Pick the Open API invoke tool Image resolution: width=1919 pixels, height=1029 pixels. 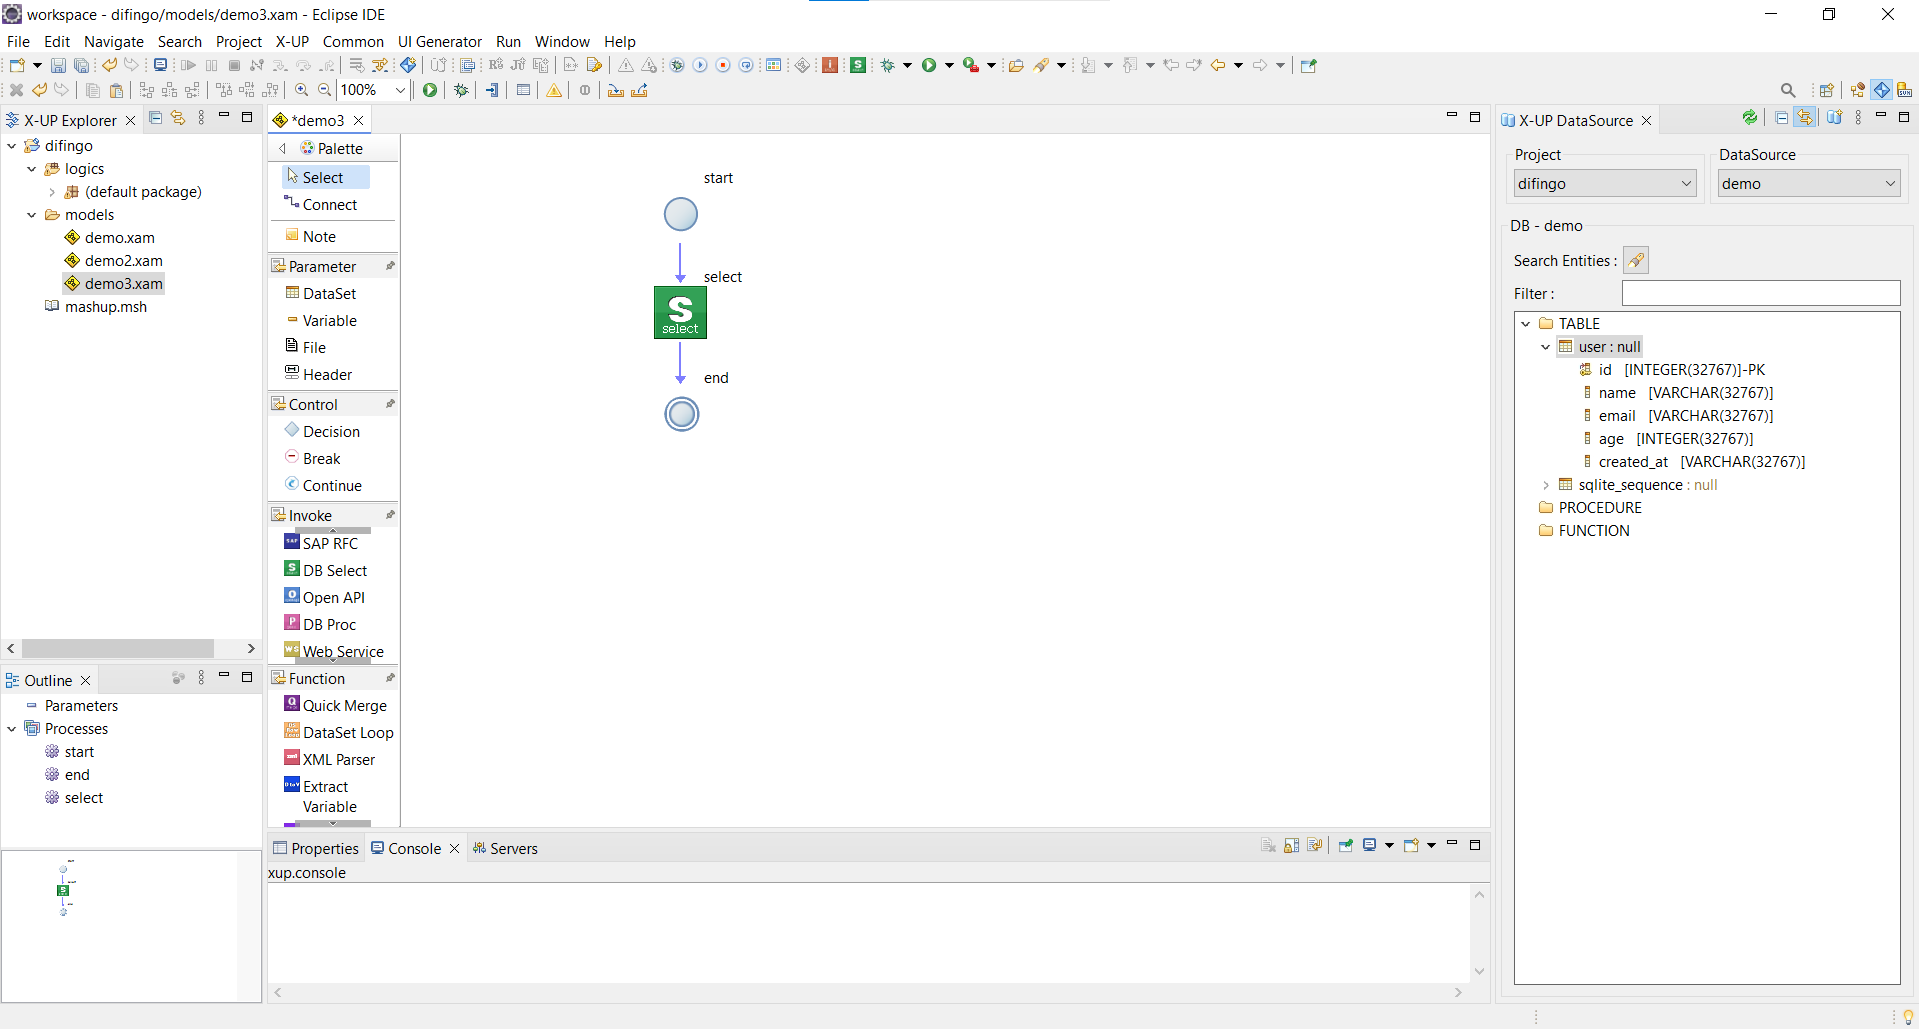coord(333,597)
